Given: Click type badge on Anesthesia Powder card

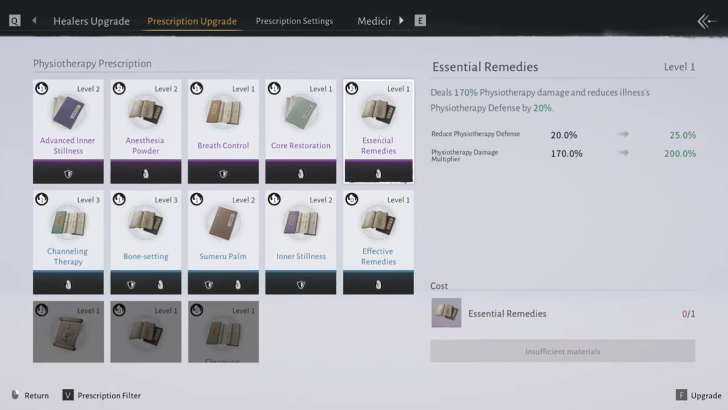Looking at the screenshot, I should tap(119, 88).
